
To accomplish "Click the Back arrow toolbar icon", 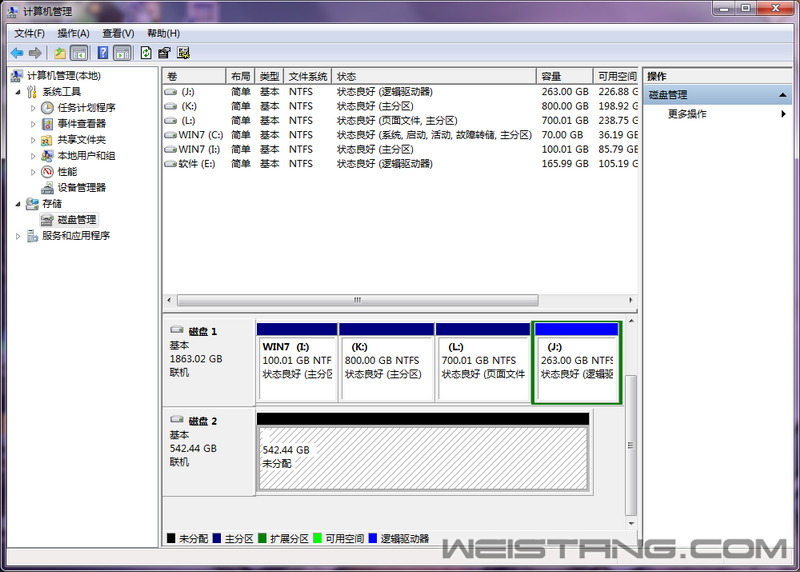I will [x=17, y=53].
